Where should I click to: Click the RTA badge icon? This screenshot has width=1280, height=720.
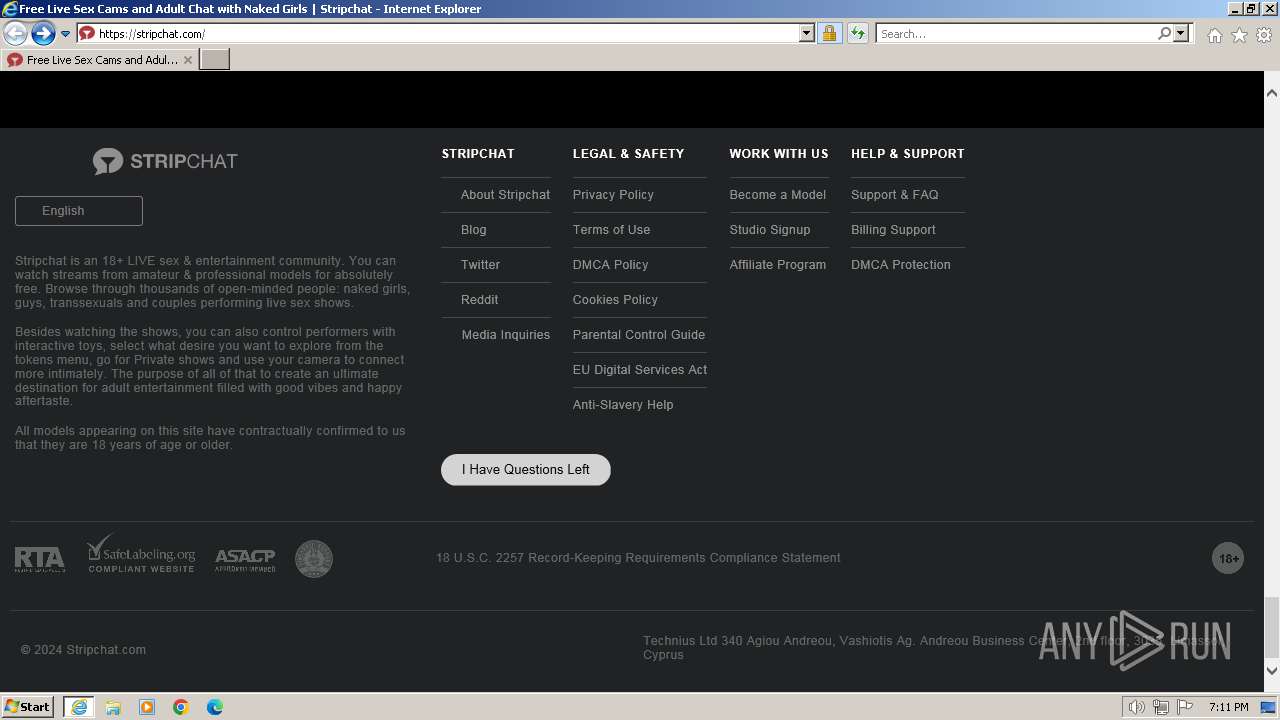(40, 559)
